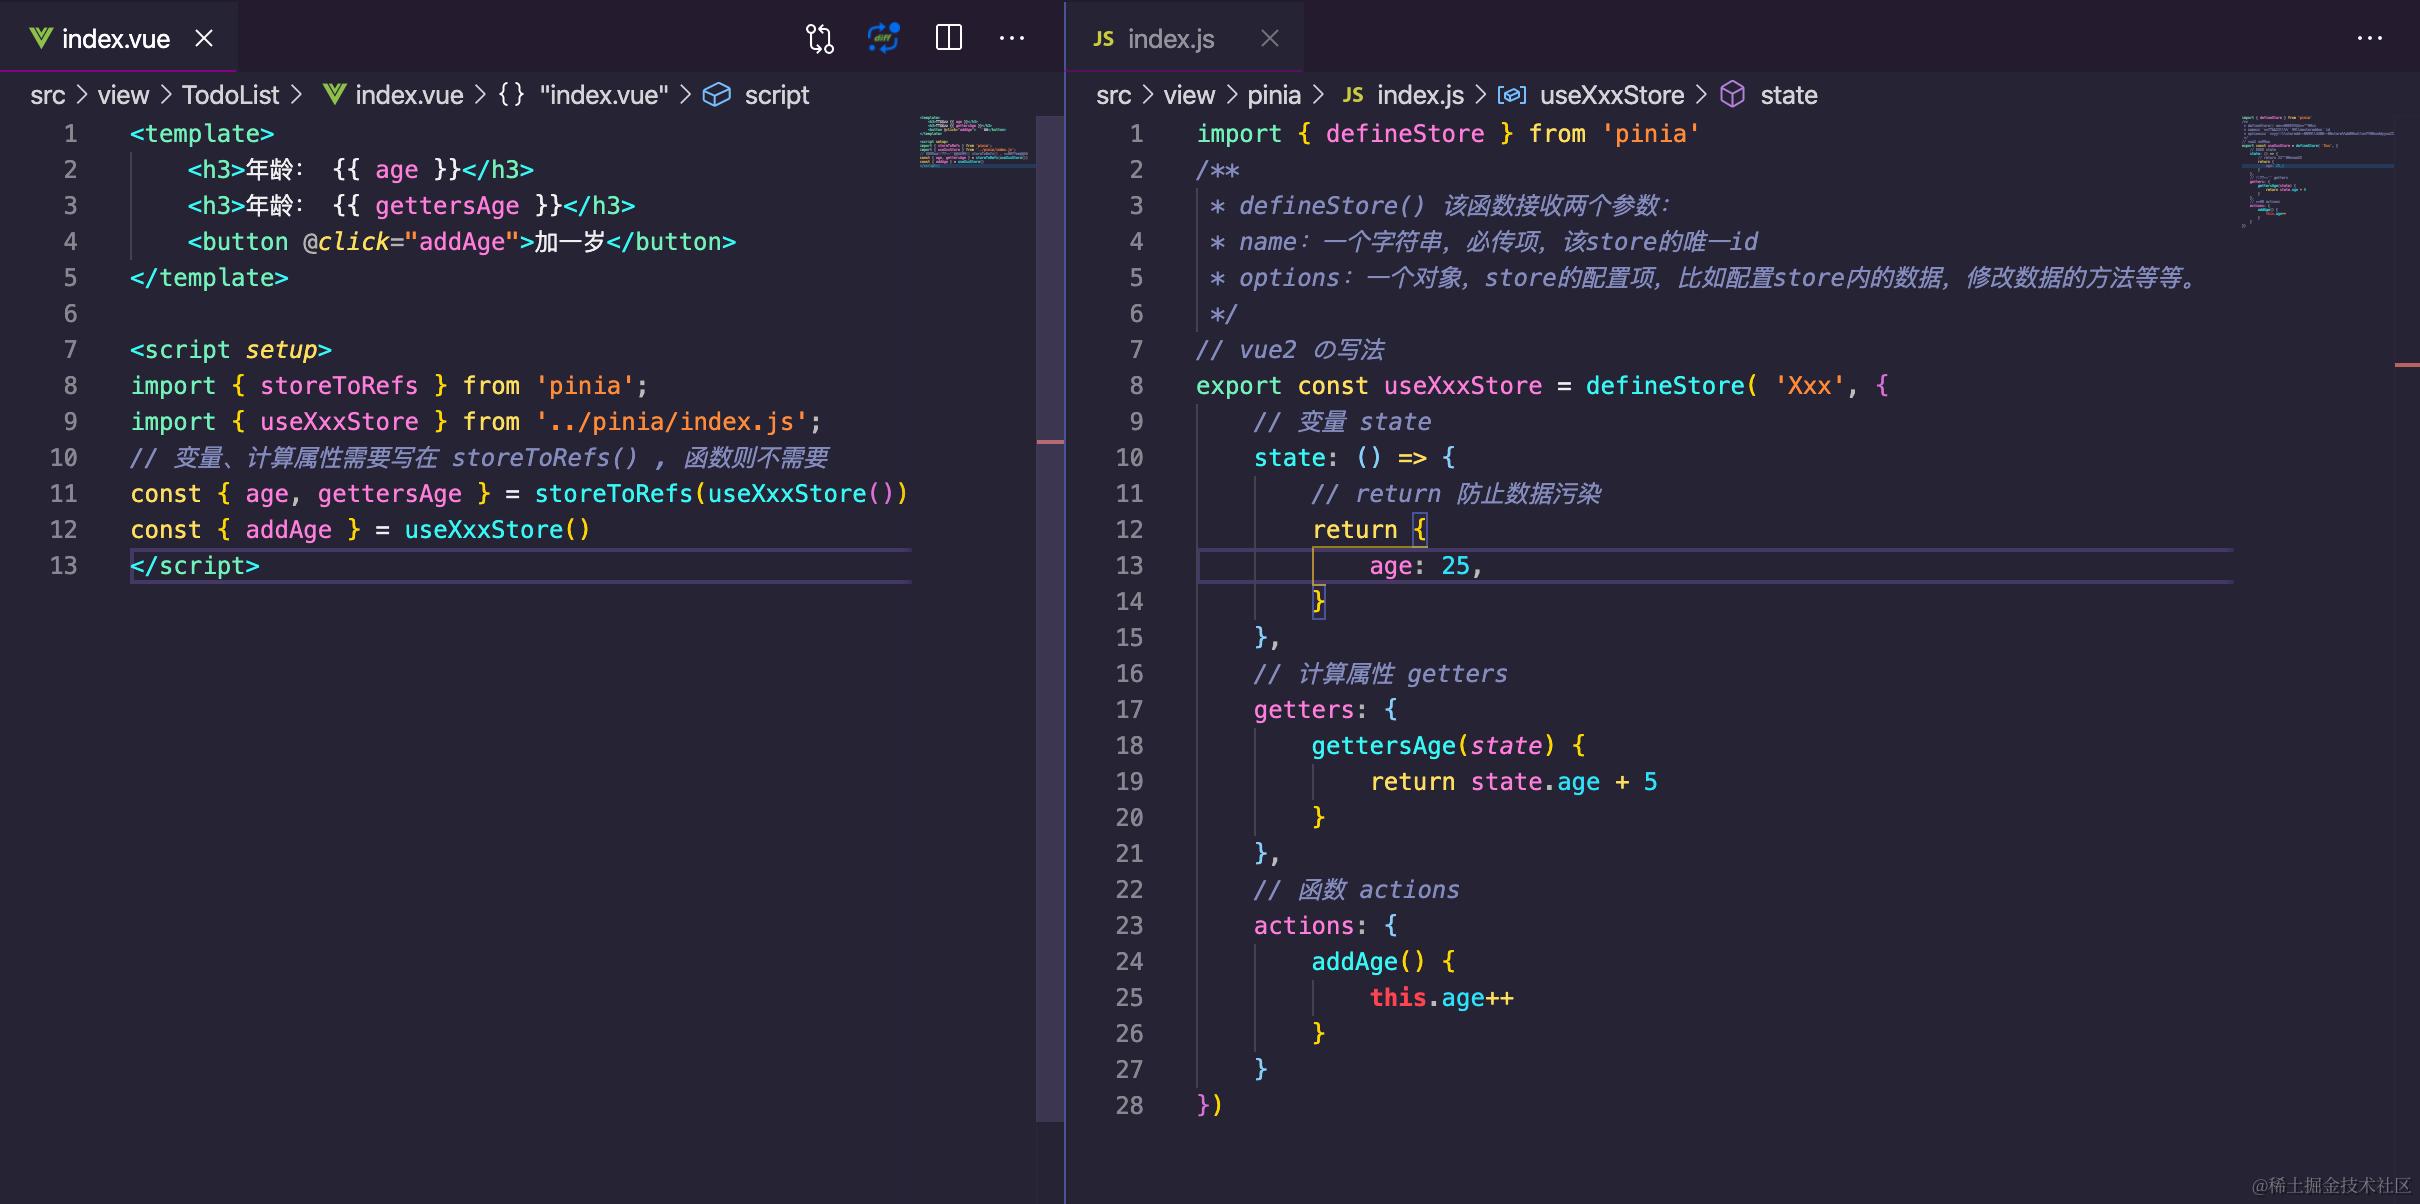2420x1204 pixels.
Task: Click the left editor vertical scrollbar
Action: [x=1050, y=618]
